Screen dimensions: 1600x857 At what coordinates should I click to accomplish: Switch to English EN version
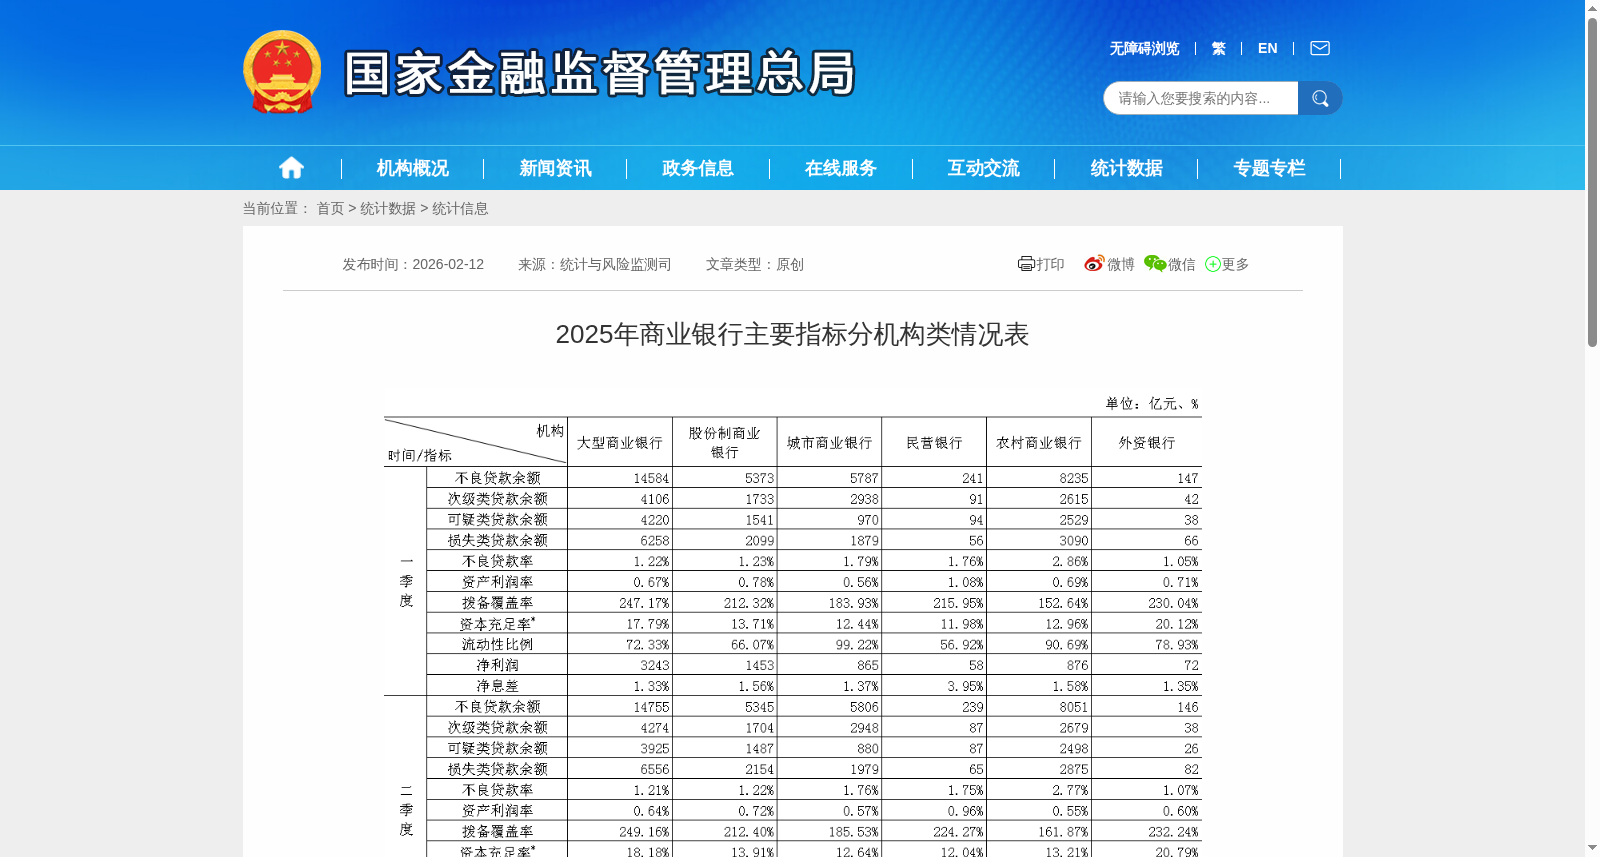(1267, 48)
